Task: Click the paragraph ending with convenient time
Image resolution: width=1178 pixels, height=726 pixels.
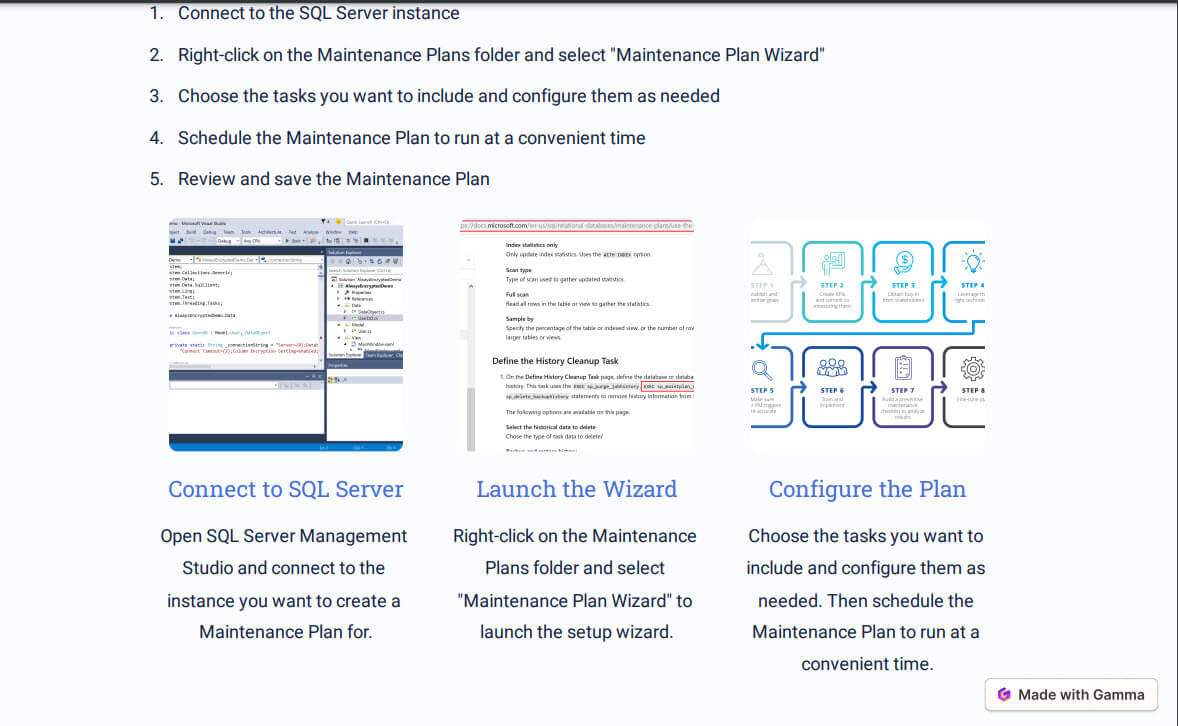Action: click(865, 600)
